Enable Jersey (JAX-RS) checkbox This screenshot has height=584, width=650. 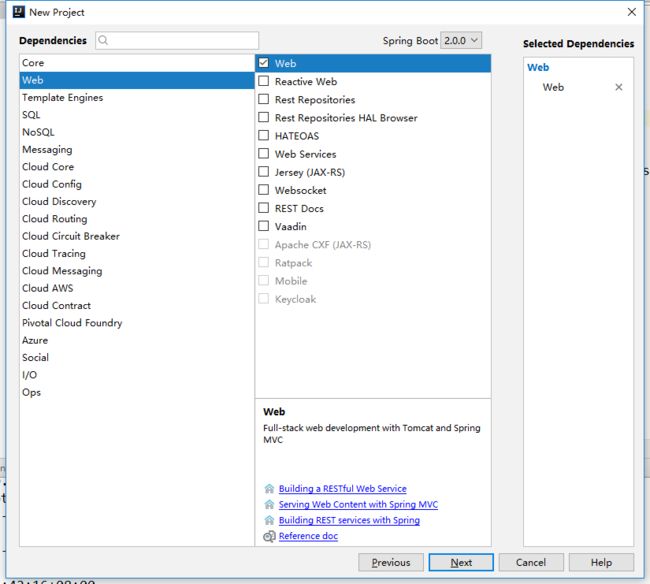pos(264,172)
